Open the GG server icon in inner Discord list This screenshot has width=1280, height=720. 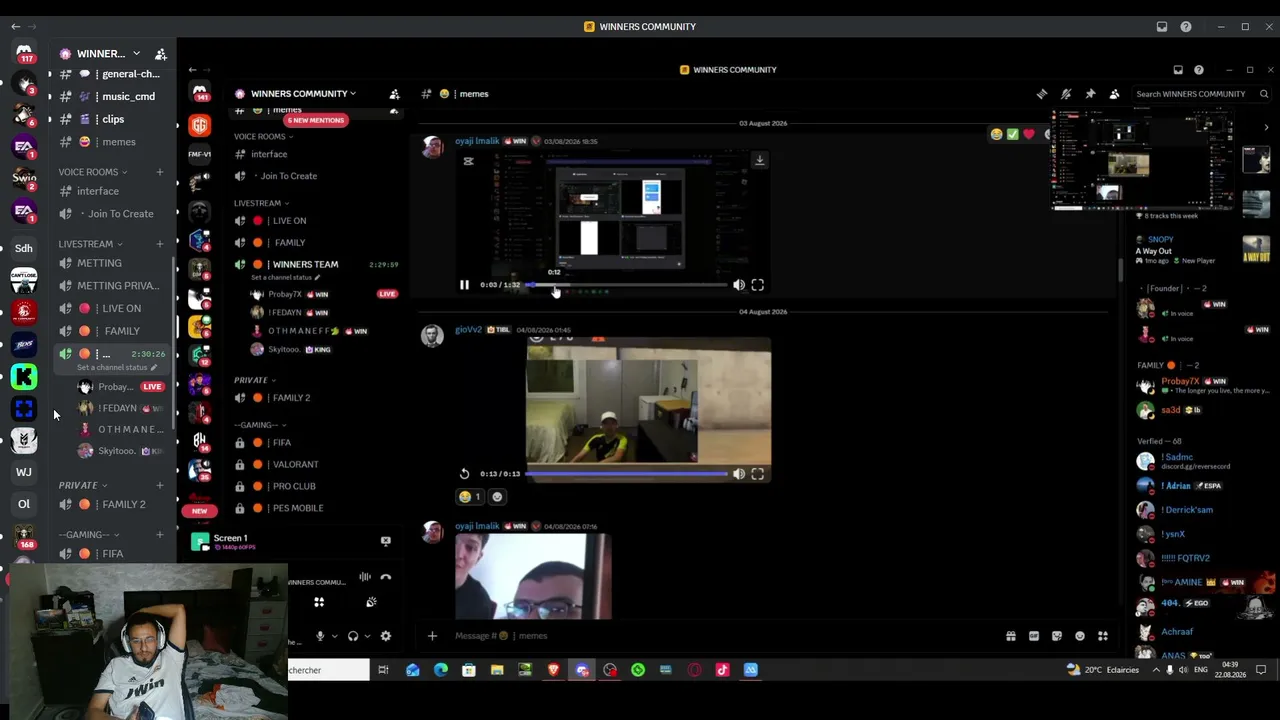(x=200, y=126)
